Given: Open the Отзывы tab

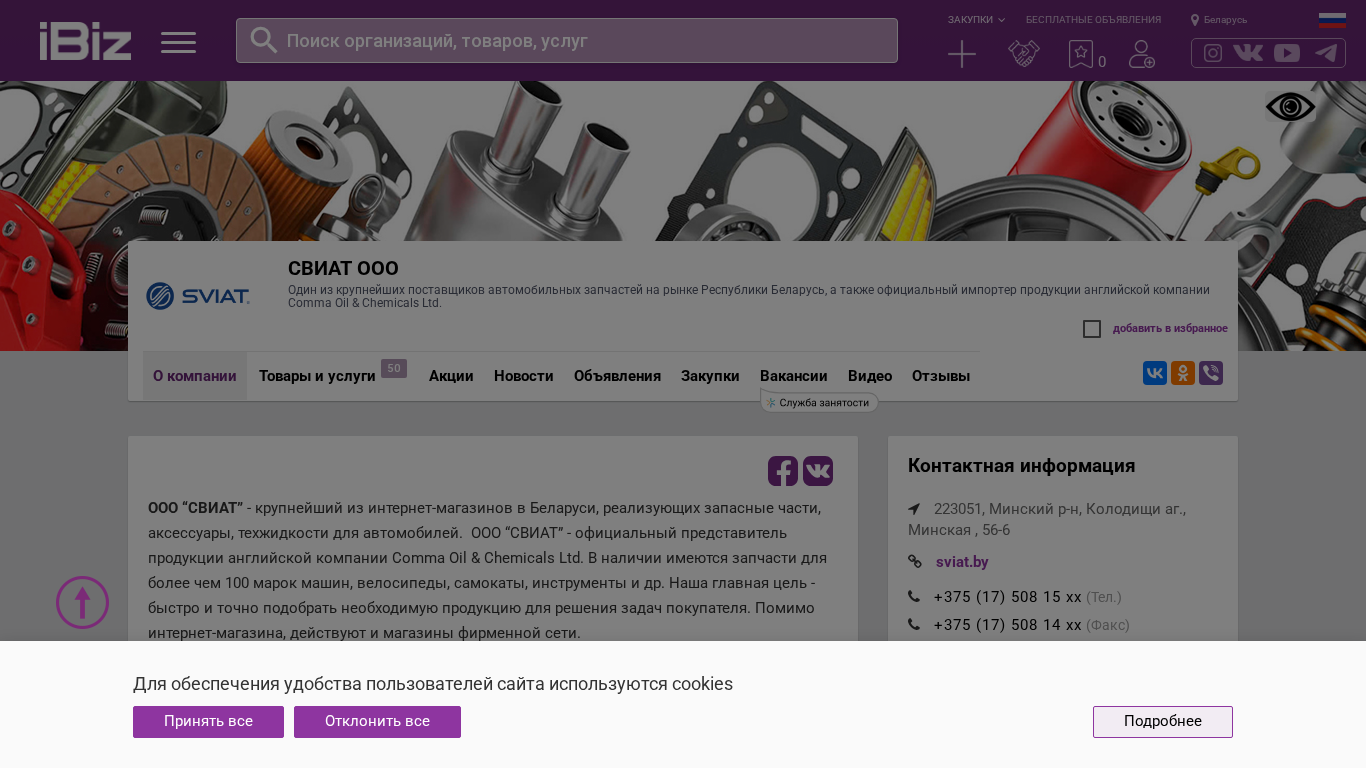Looking at the screenshot, I should 941,376.
